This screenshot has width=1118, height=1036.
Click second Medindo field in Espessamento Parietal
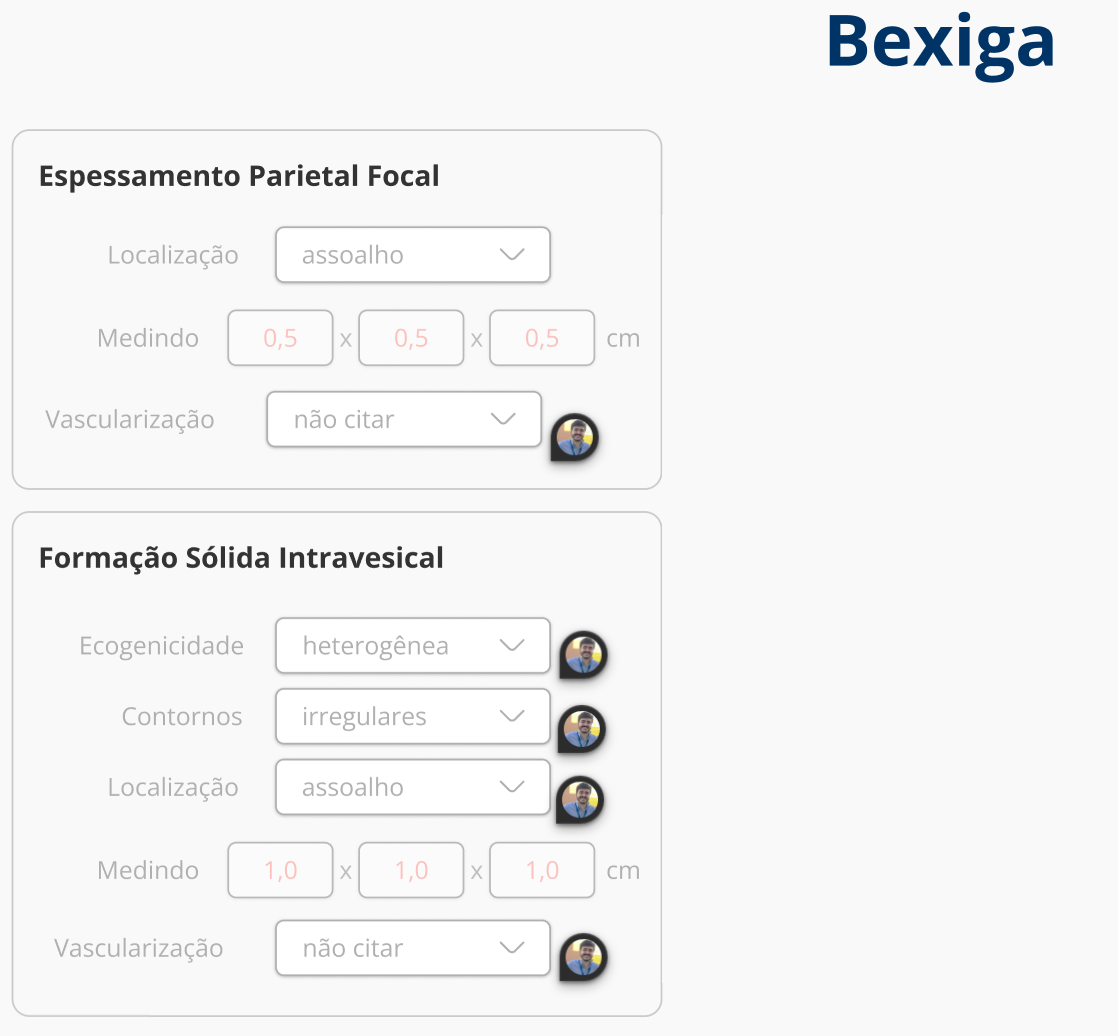tap(411, 338)
